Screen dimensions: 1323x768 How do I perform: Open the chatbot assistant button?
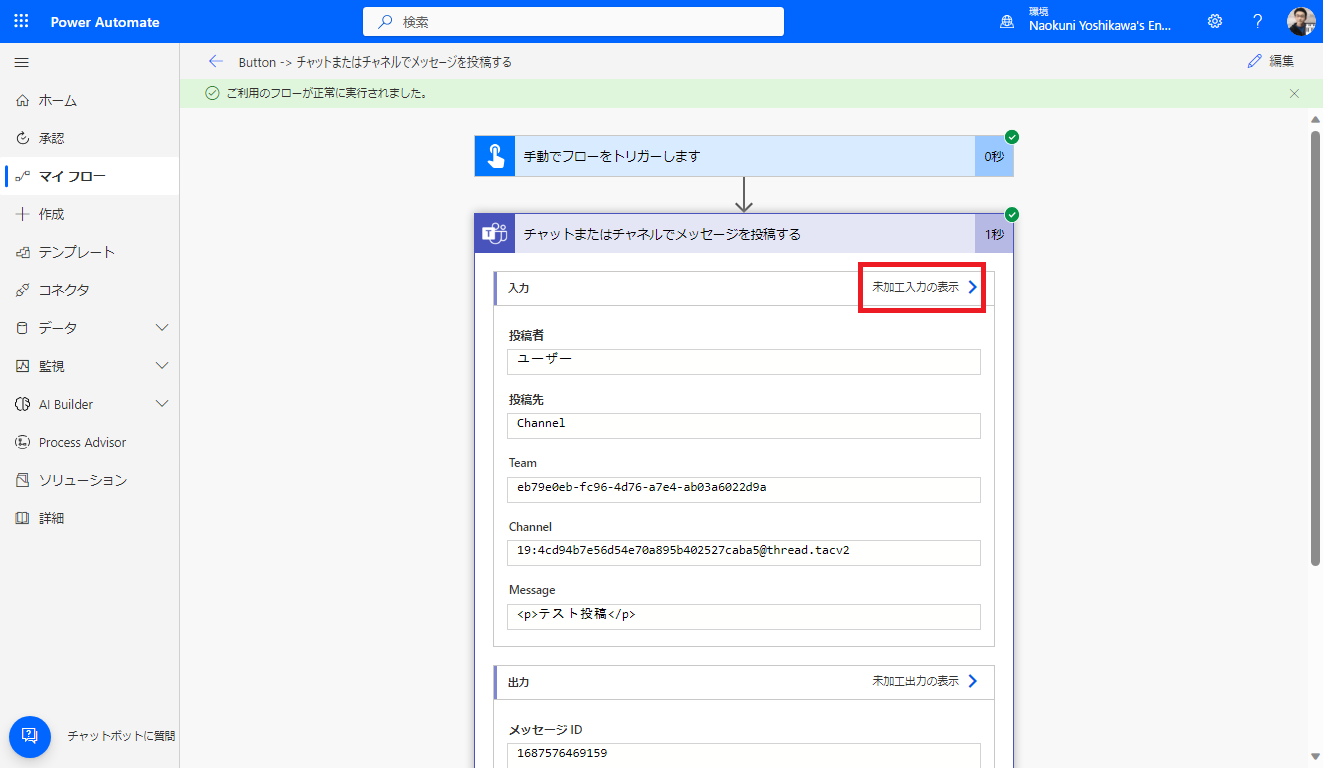[29, 736]
